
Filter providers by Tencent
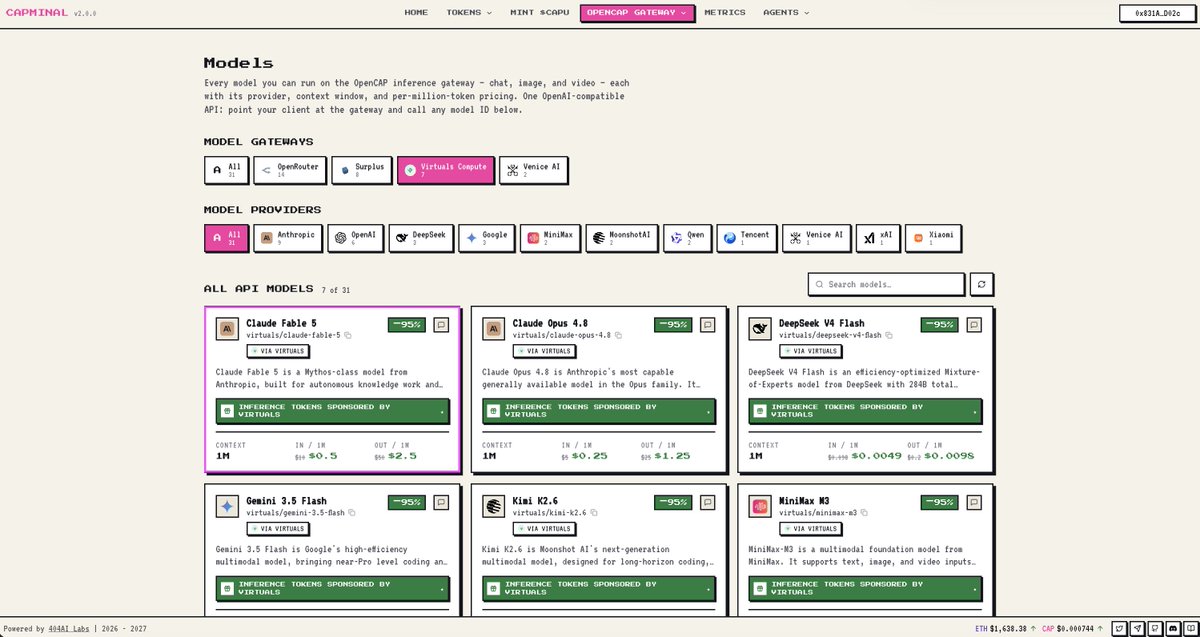(x=746, y=238)
